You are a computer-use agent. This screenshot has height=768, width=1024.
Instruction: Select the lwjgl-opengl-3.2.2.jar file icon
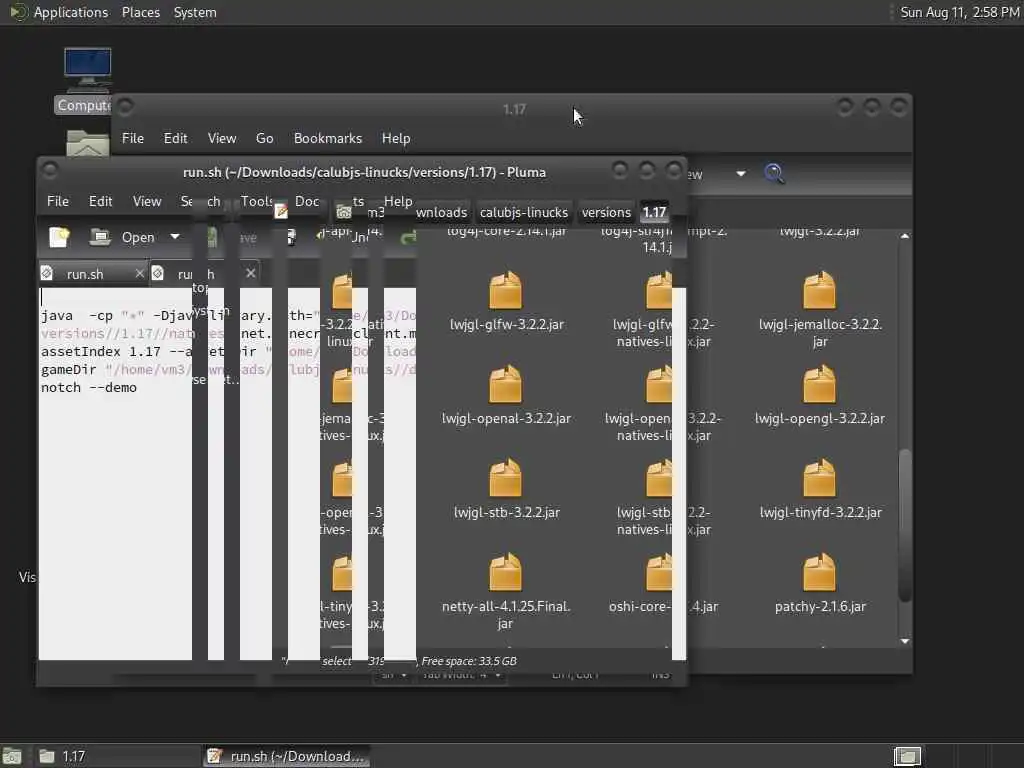coord(819,386)
